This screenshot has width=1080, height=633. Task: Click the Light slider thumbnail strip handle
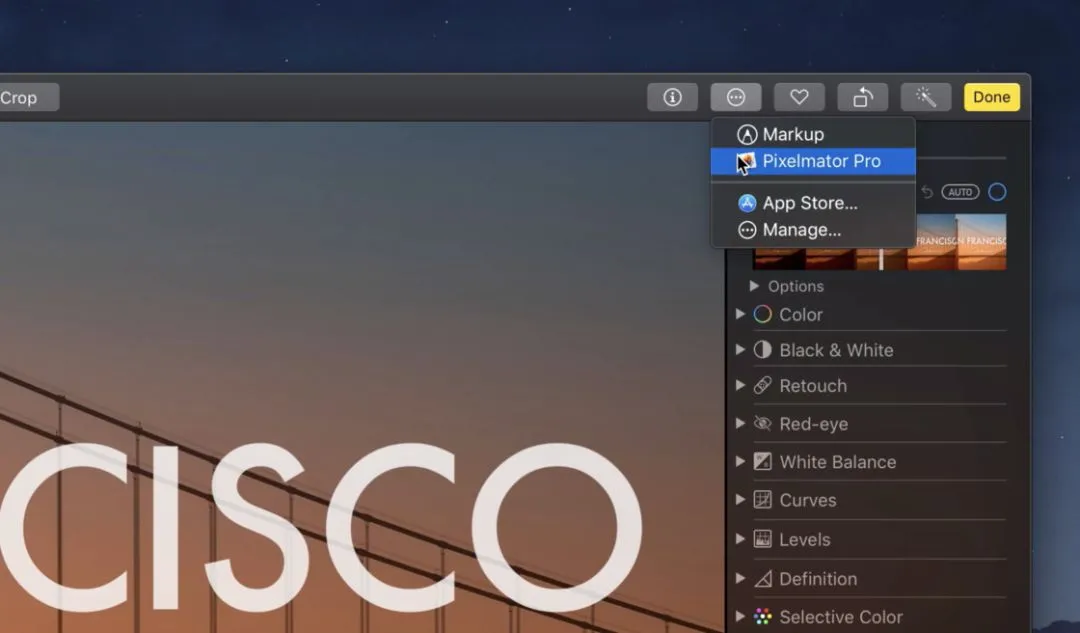pyautogui.click(x=881, y=259)
